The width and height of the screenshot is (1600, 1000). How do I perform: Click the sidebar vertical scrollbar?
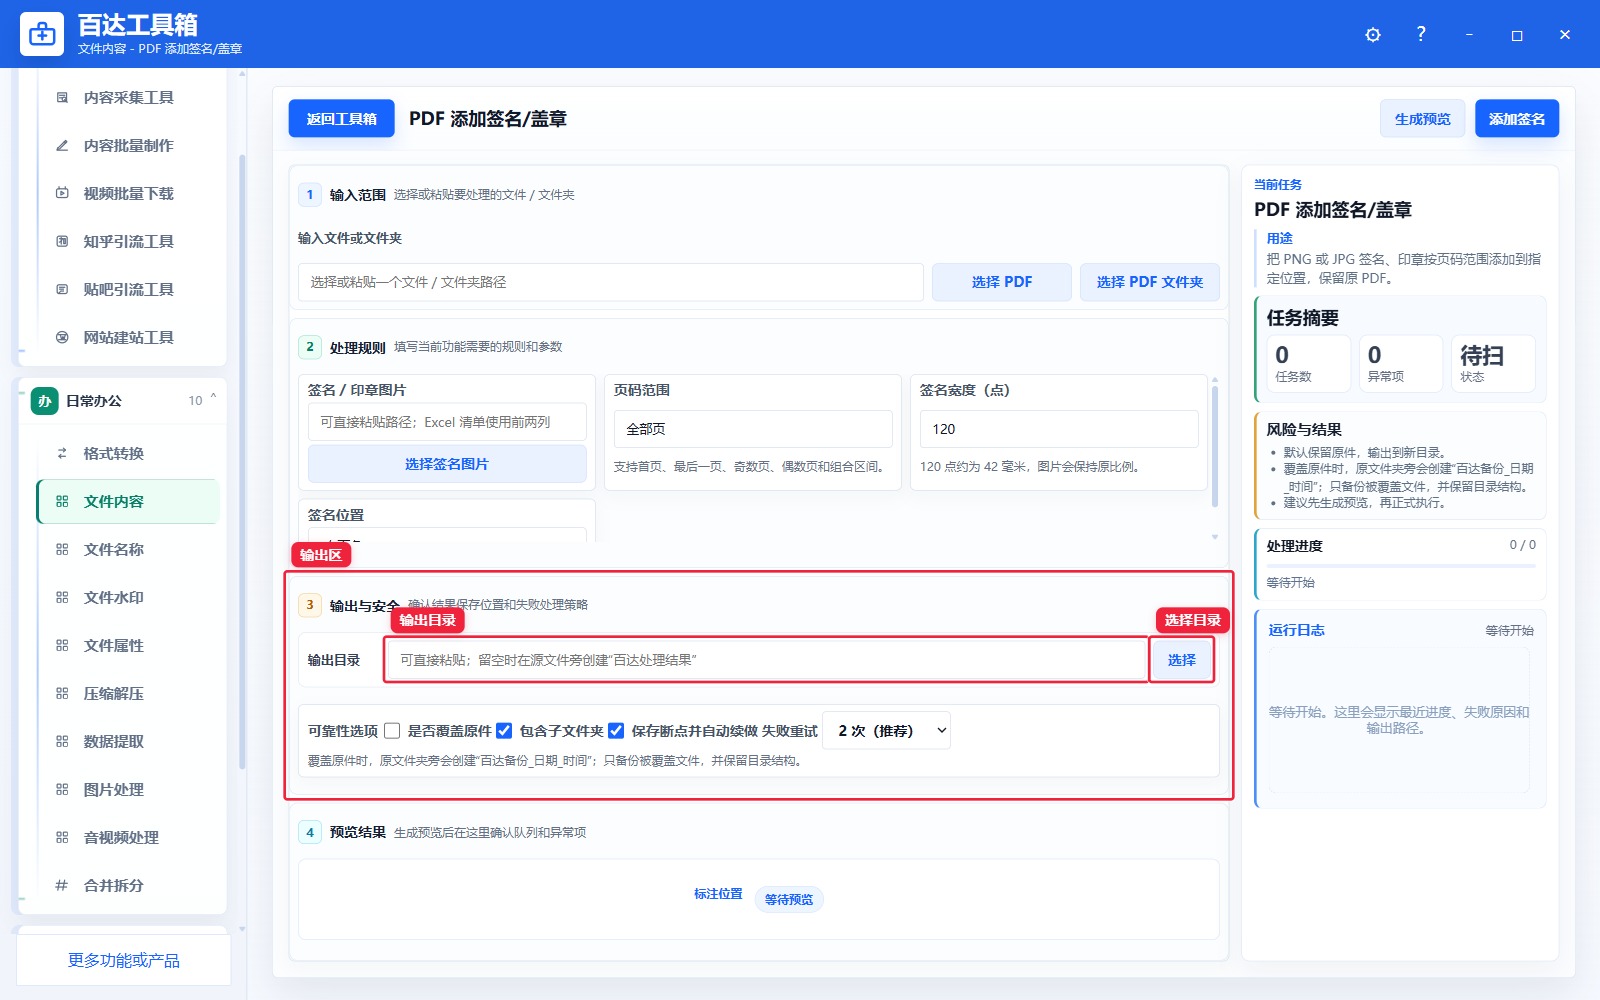coord(242,460)
